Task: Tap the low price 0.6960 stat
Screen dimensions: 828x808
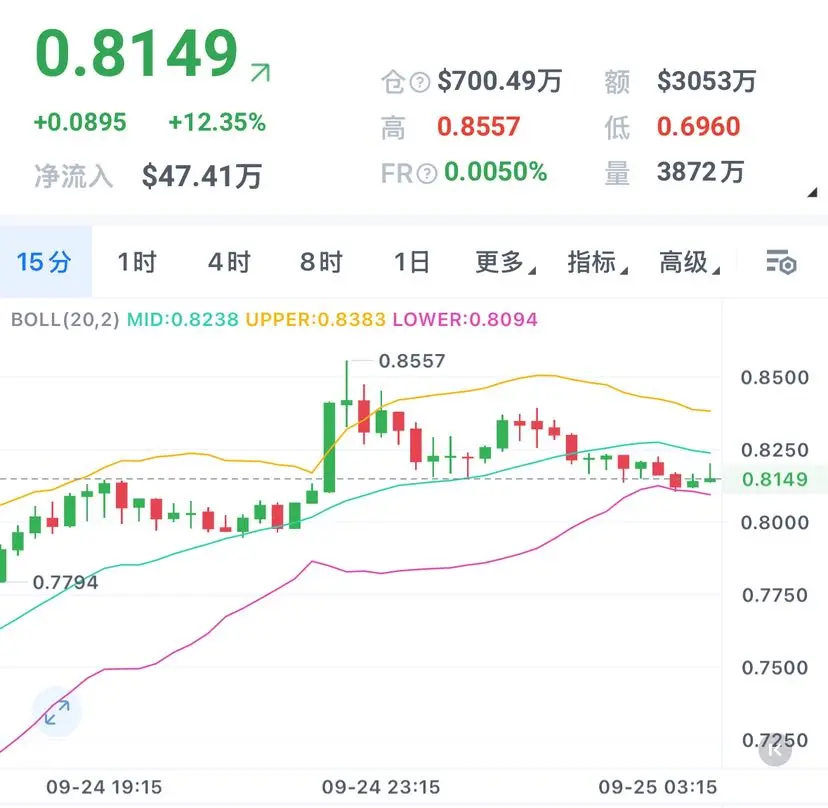Action: point(699,127)
